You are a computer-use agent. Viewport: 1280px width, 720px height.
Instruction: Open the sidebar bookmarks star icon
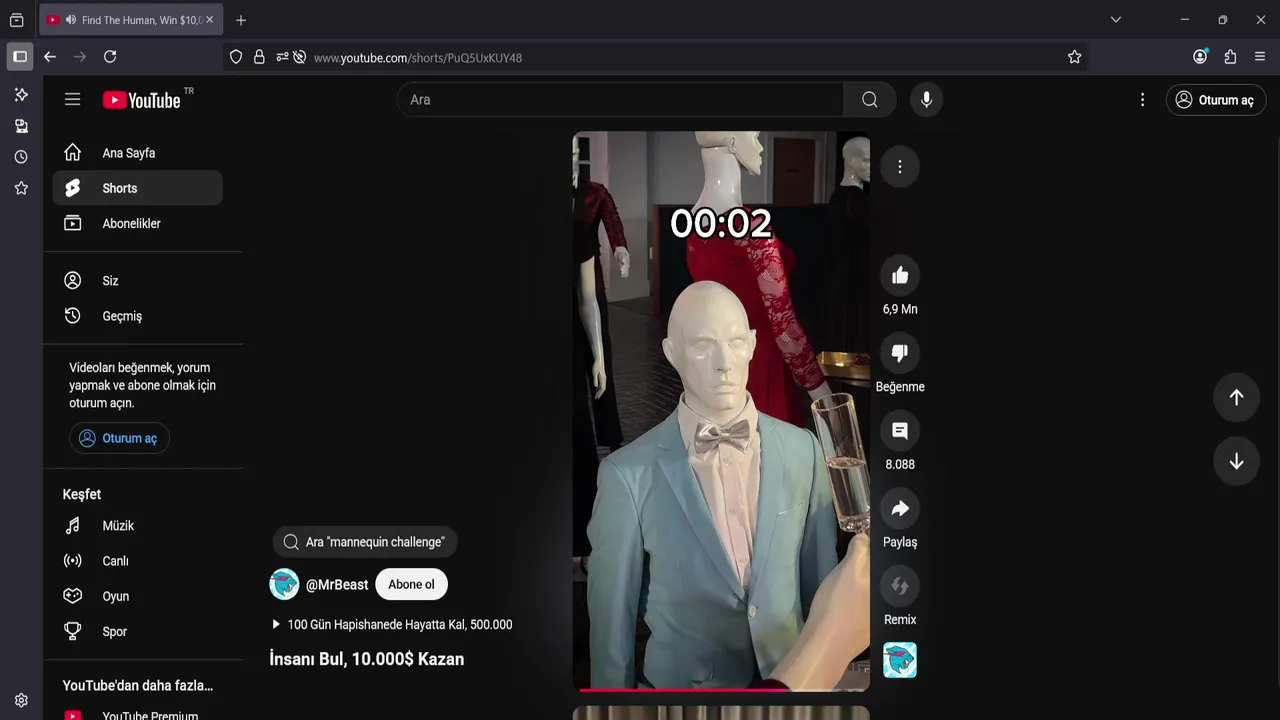pos(21,188)
